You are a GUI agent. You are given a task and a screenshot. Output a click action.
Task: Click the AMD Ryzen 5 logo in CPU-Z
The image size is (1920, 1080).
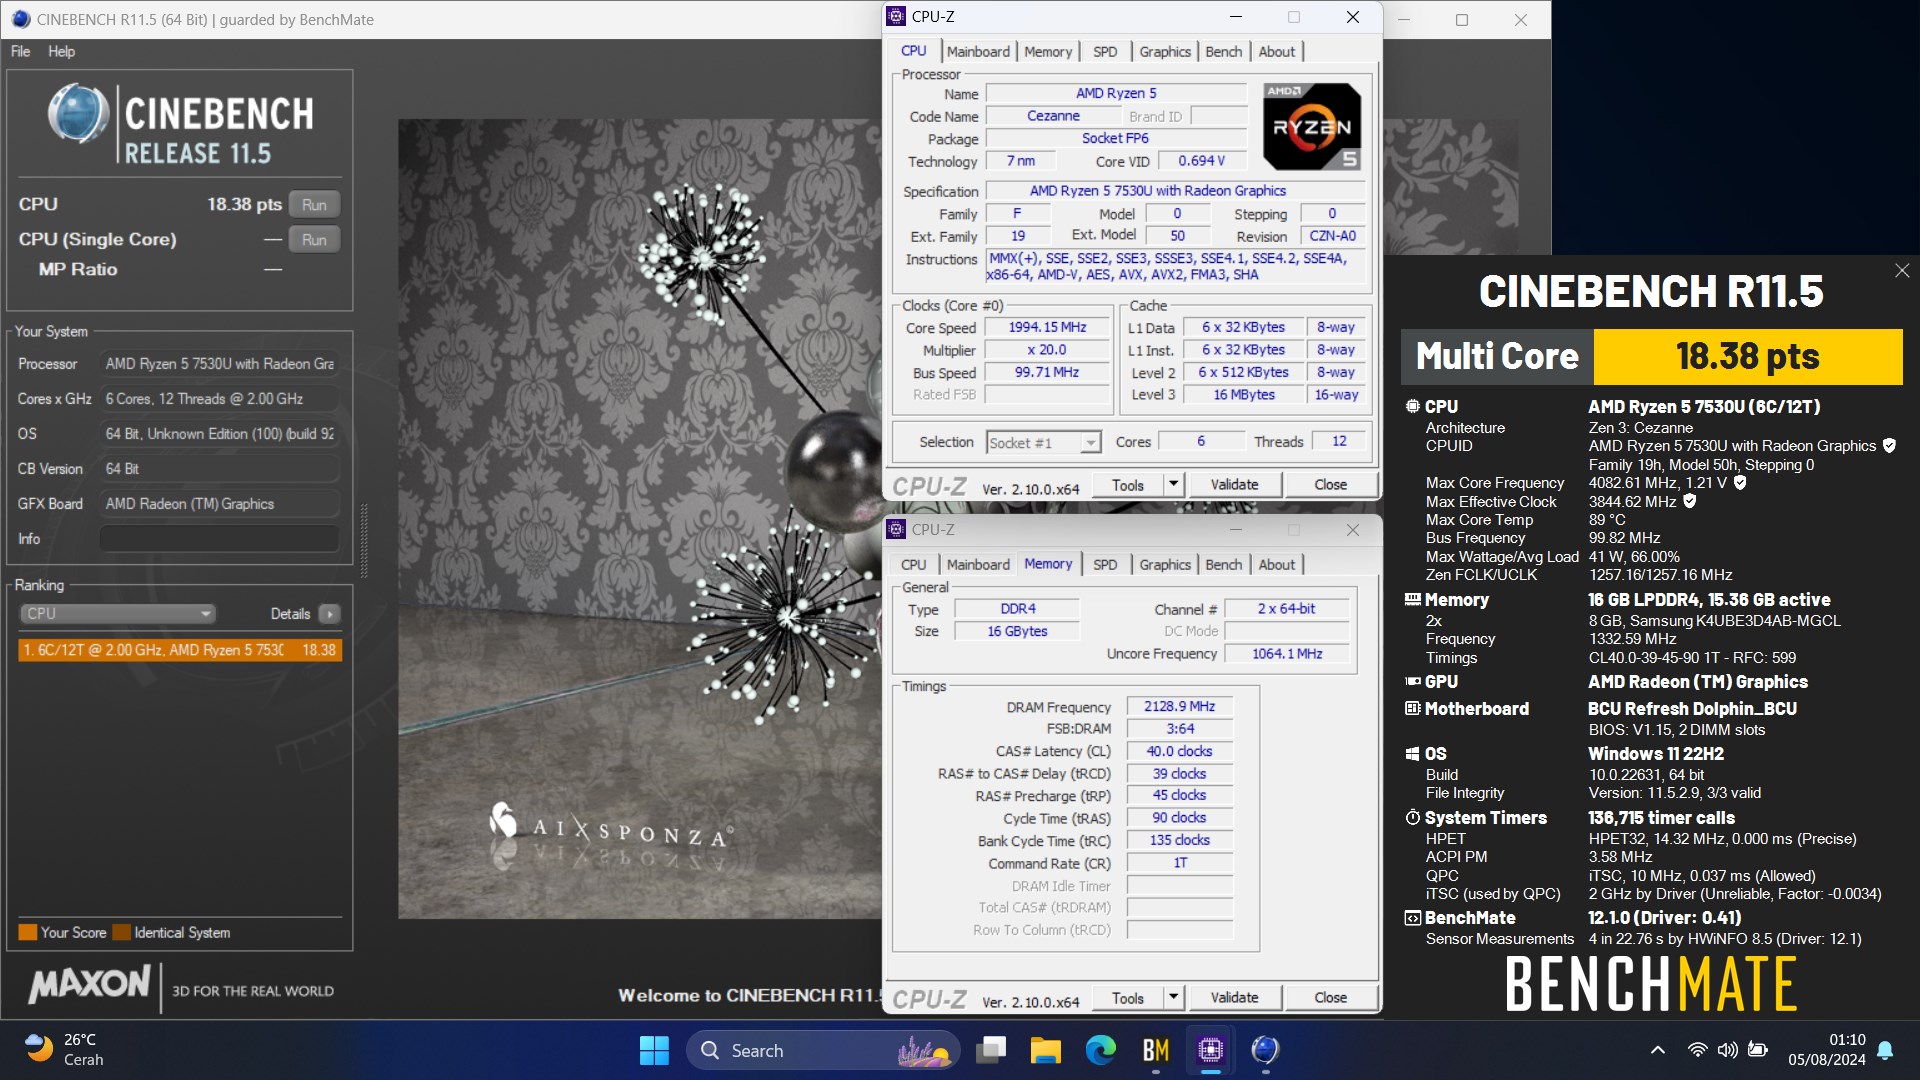[x=1311, y=126]
